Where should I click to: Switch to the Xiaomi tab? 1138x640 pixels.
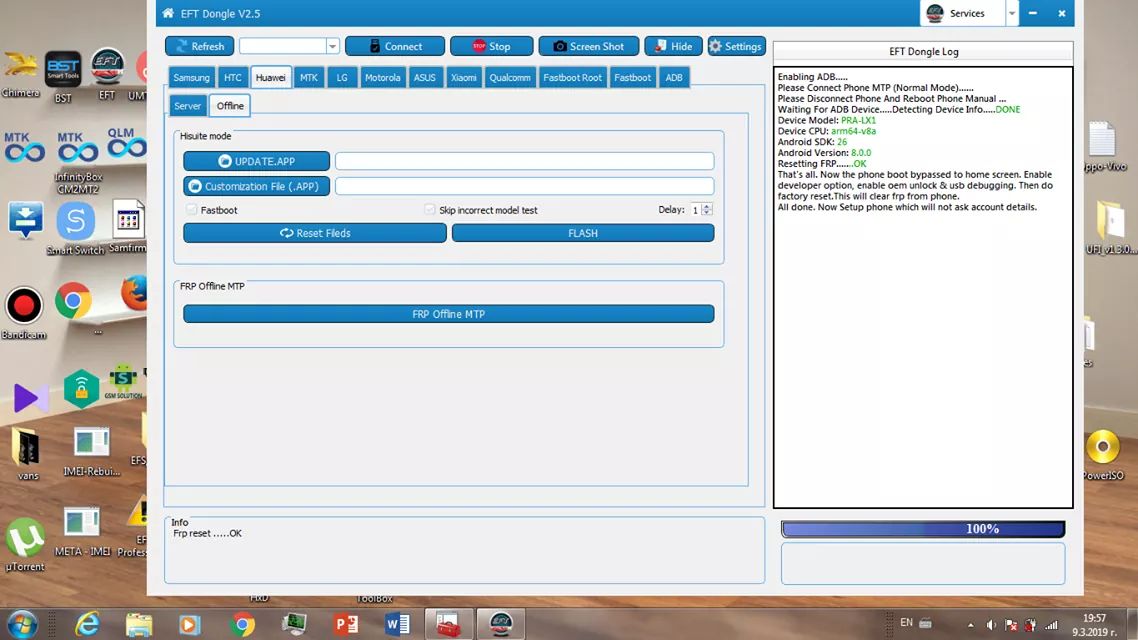pos(463,78)
